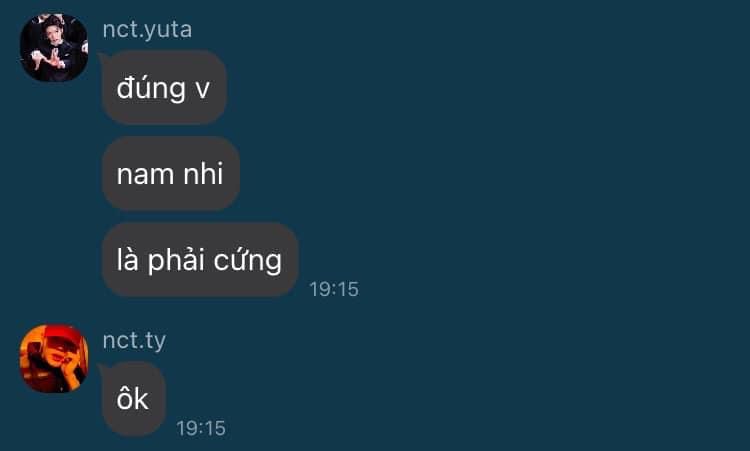Select the "là phải cứng" message bubble
The image size is (750, 451).
coord(200,260)
